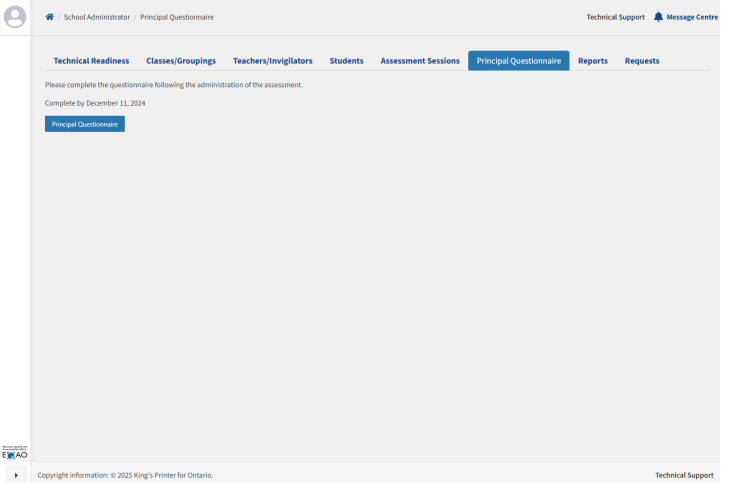
Task: Open the Technical Readiness tab
Action: (x=91, y=61)
